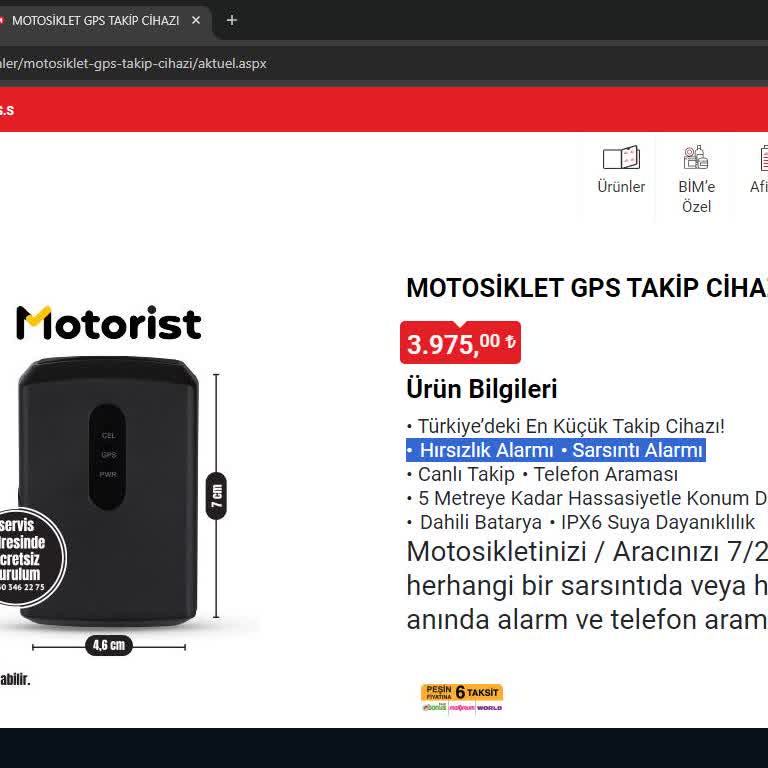Open the Afiş icon at the right edge

pyautogui.click(x=763, y=158)
